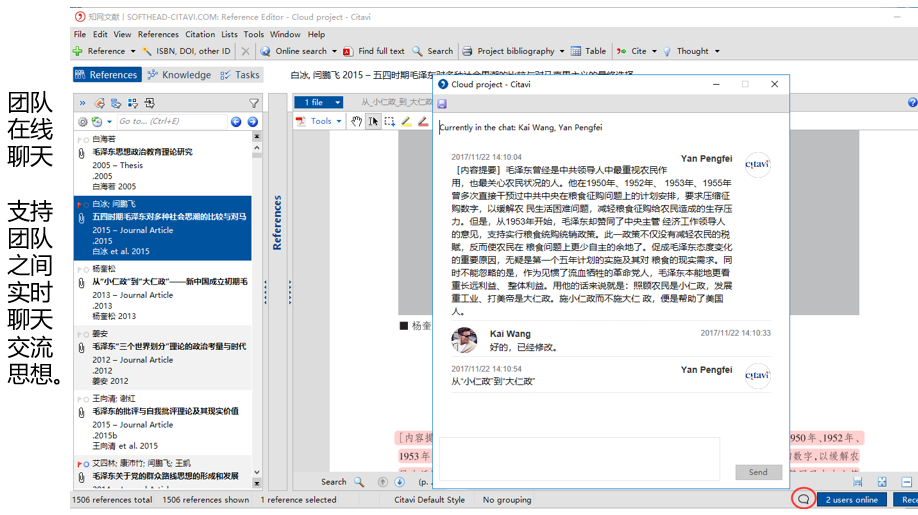Open the Reference button dropdown arrow
This screenshot has width=918, height=515.
pyautogui.click(x=133, y=52)
